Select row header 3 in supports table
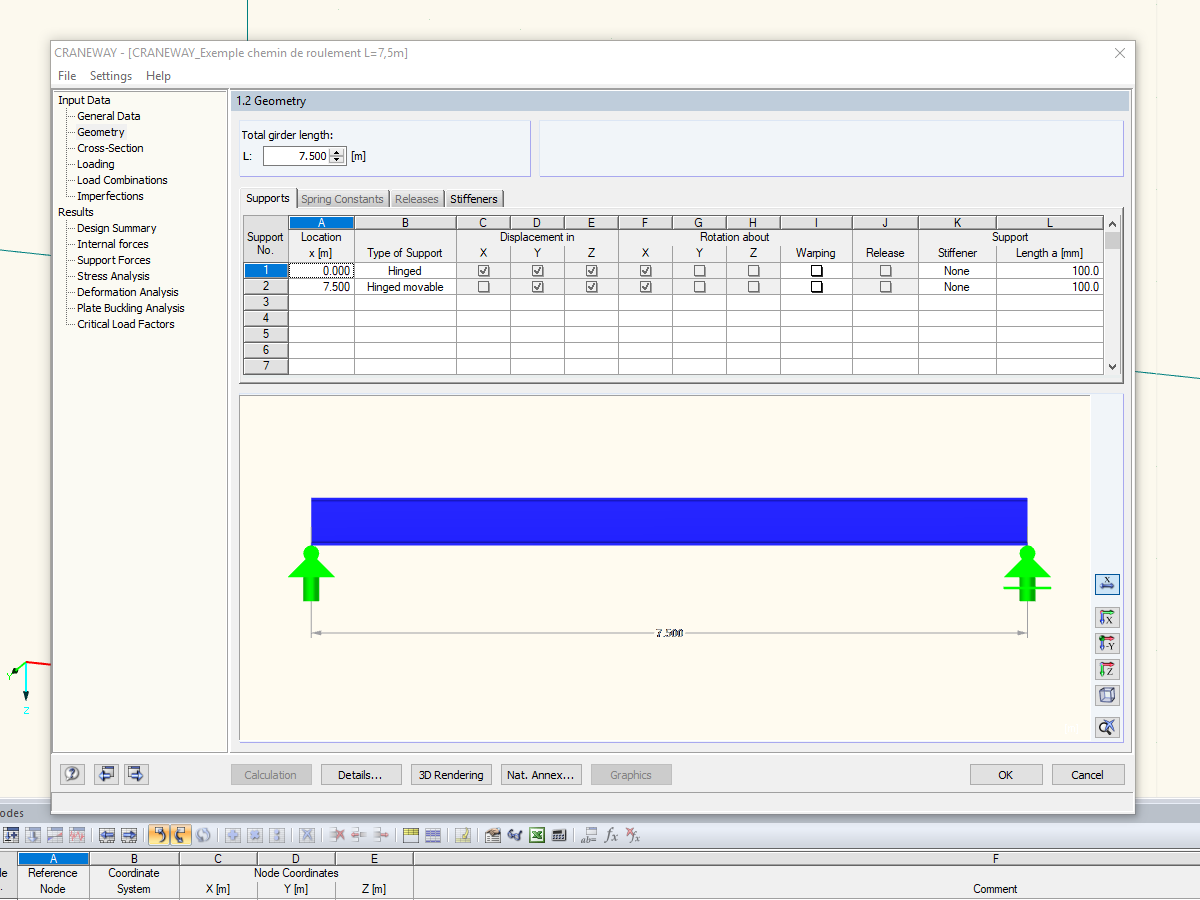 [266, 303]
